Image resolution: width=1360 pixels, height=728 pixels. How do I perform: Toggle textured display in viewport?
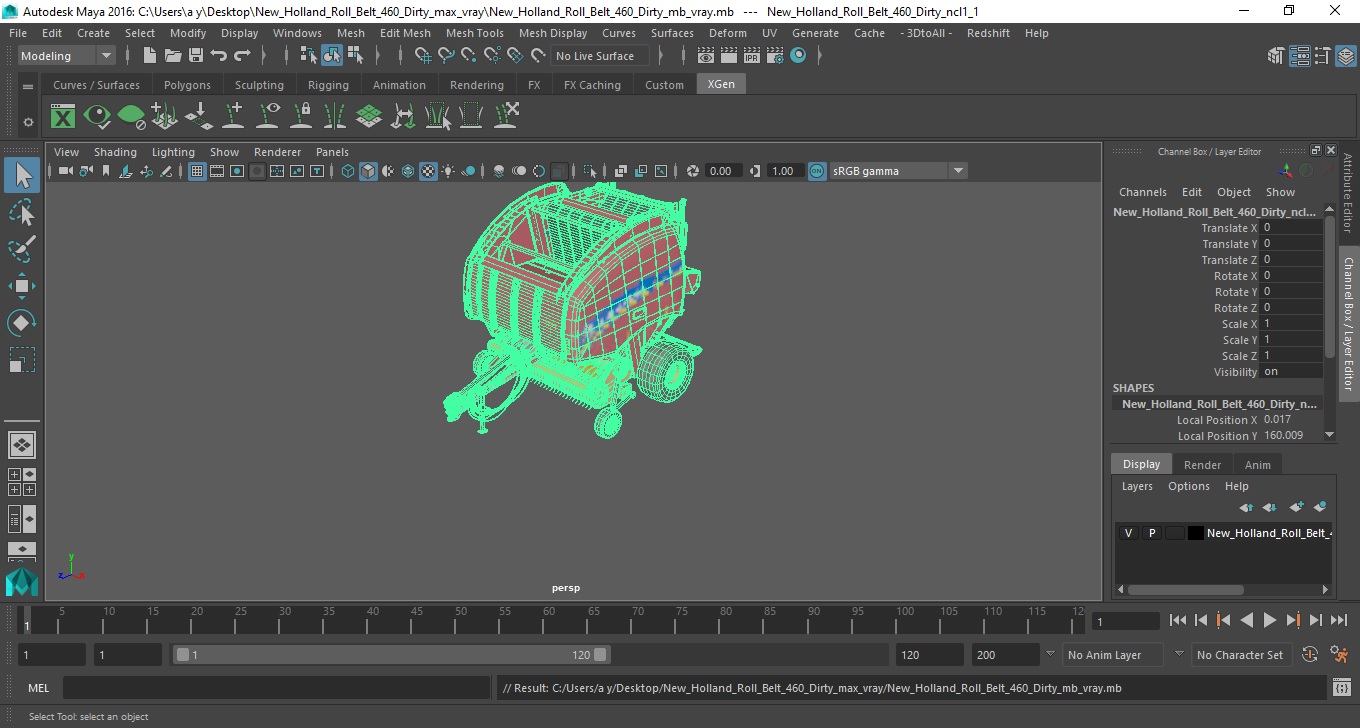(x=428, y=171)
